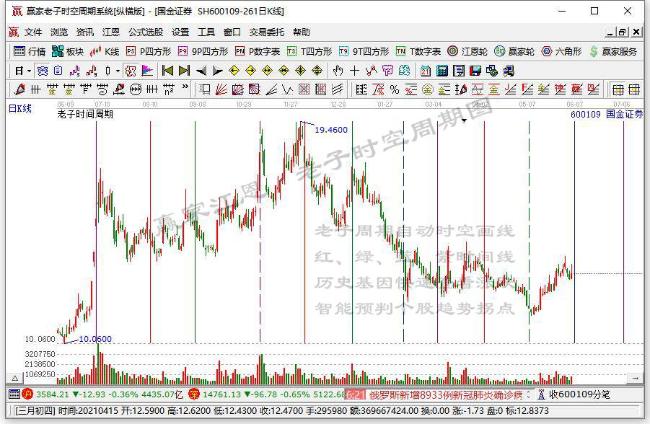This screenshot has width=650, height=424.
Task: Select the zigzag wave line tool
Action: pos(287,89)
